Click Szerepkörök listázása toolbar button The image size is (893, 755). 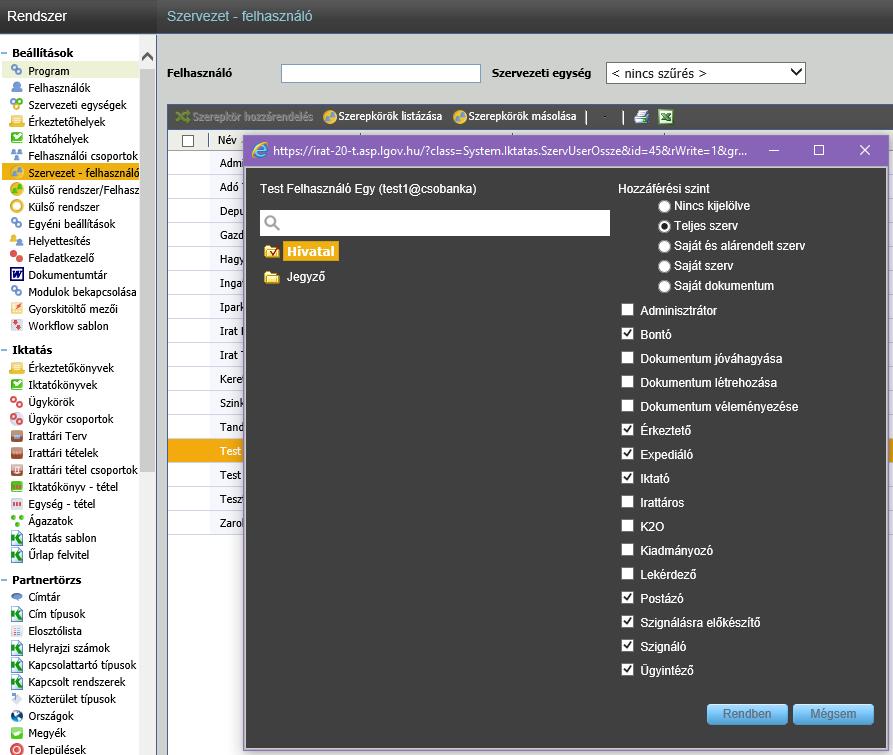pyautogui.click(x=383, y=116)
